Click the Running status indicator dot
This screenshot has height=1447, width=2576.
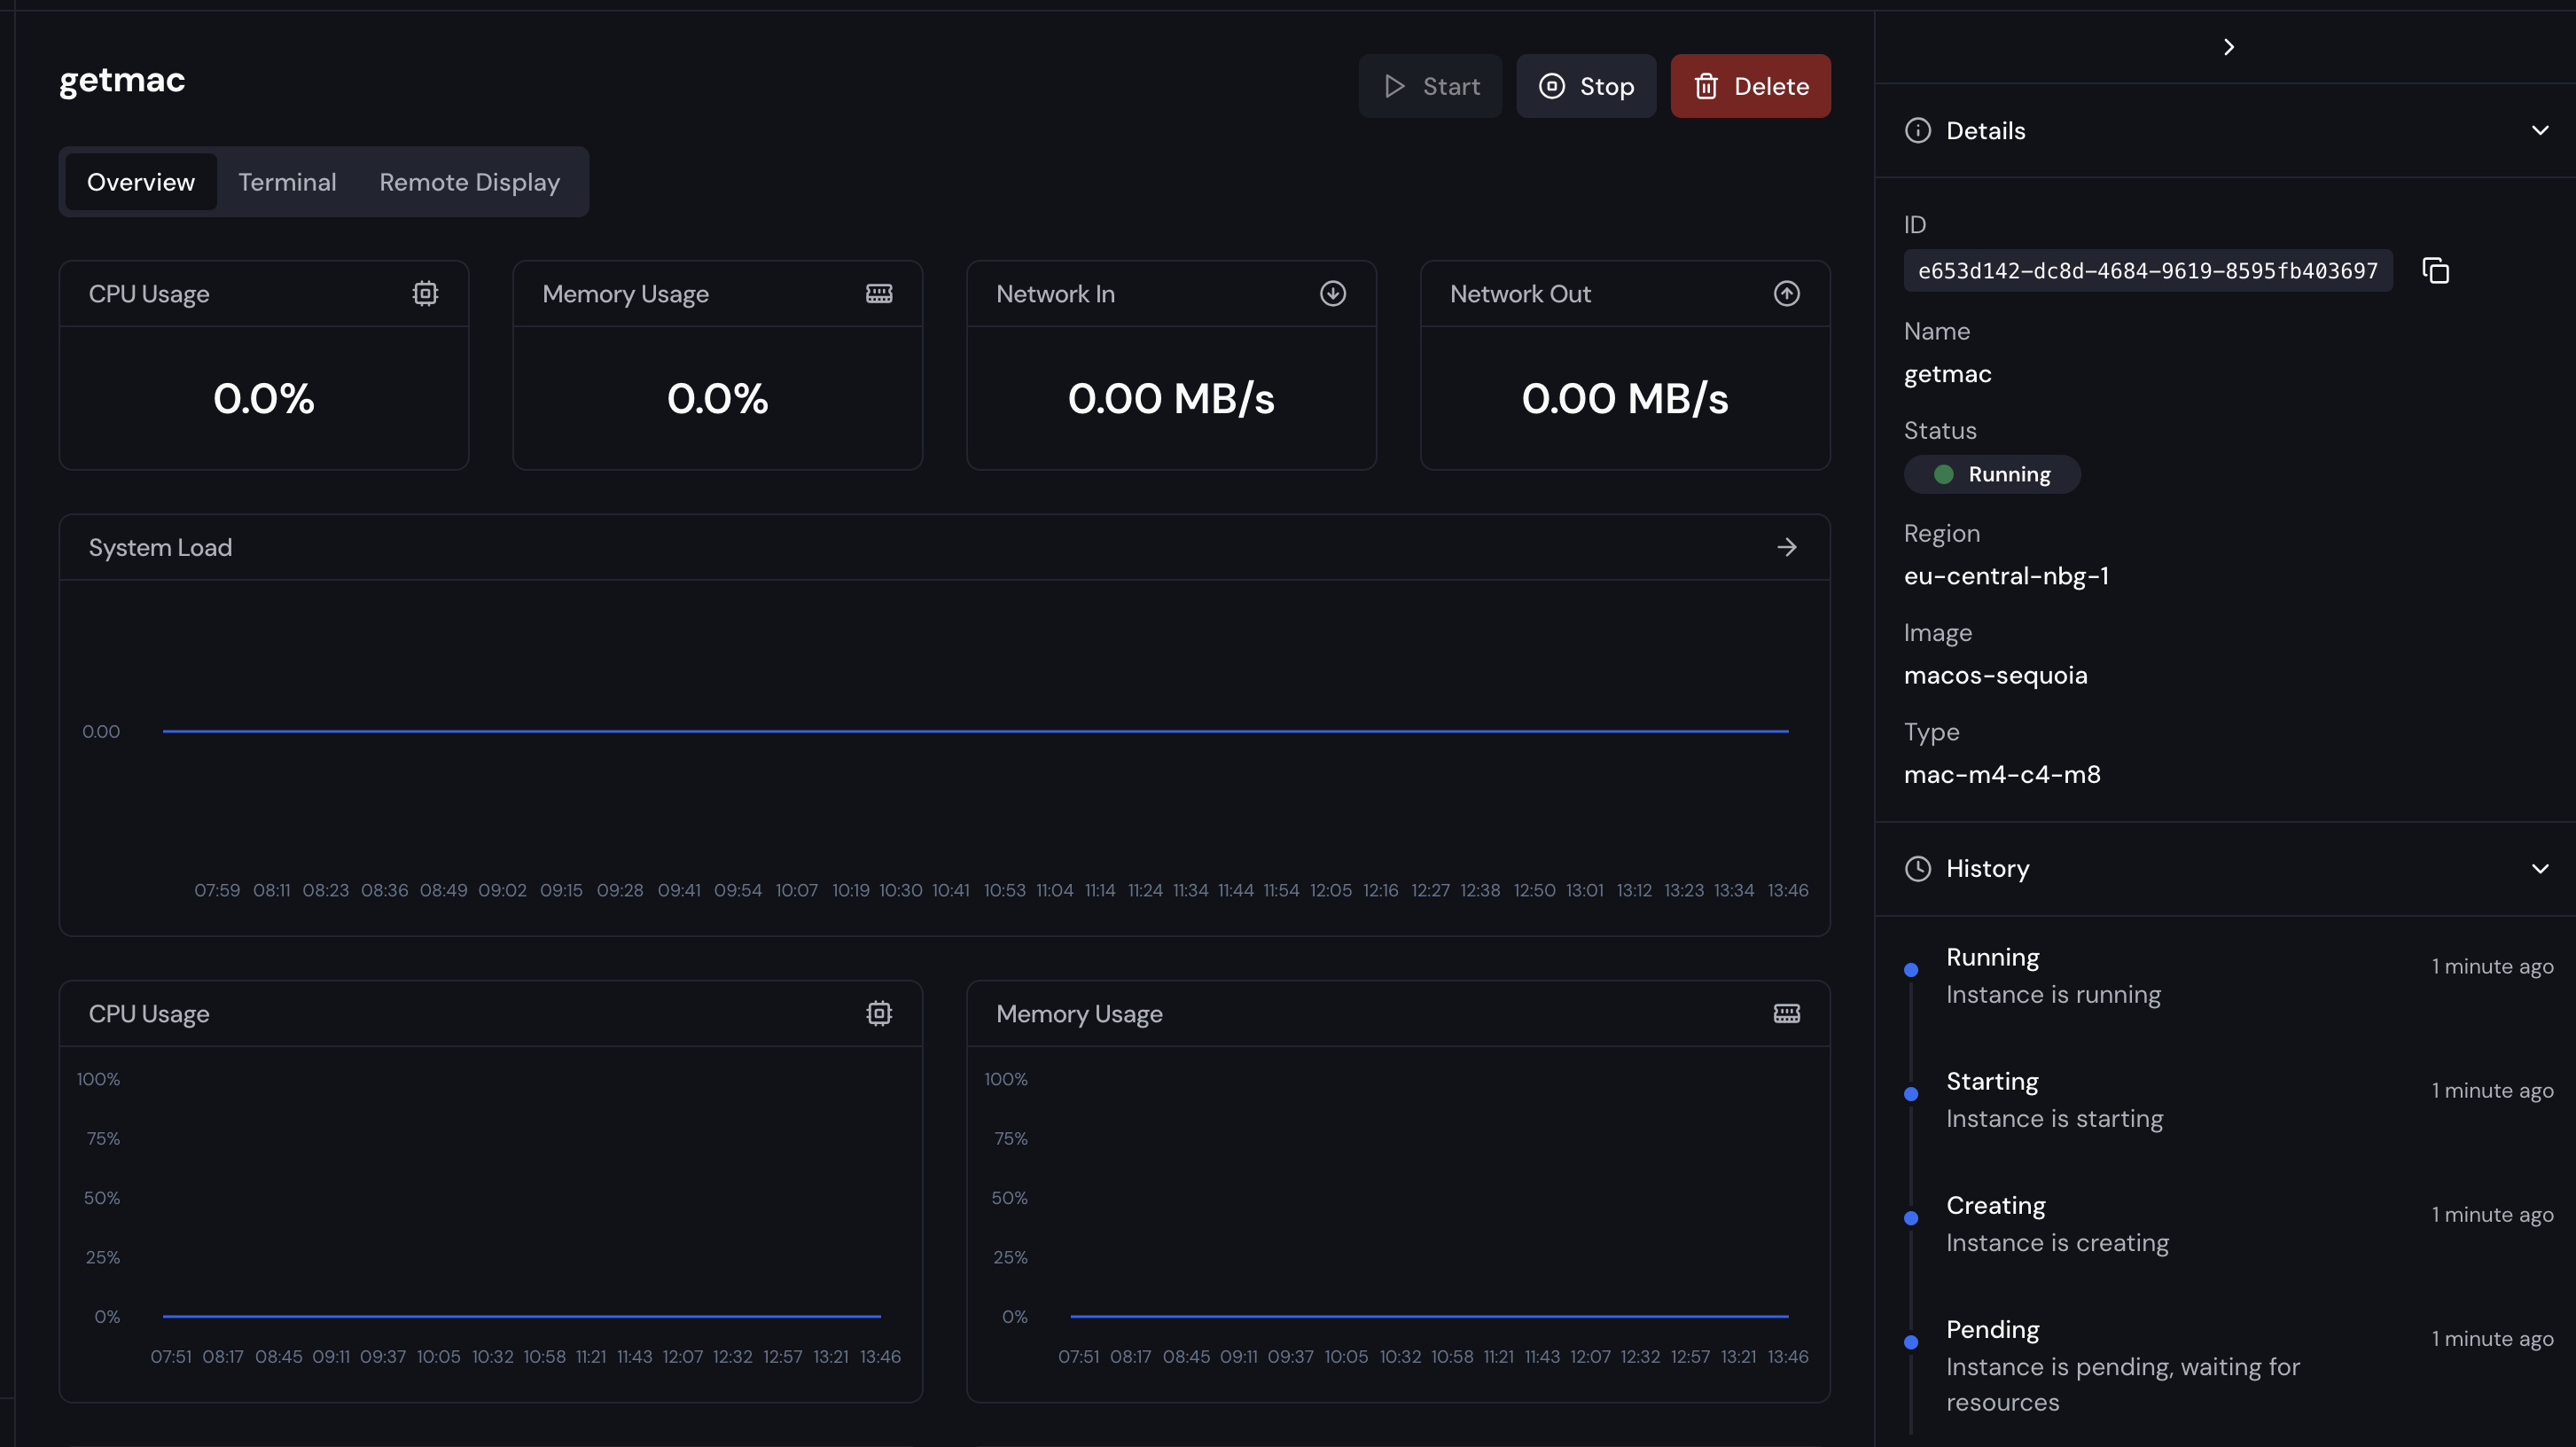click(1943, 474)
